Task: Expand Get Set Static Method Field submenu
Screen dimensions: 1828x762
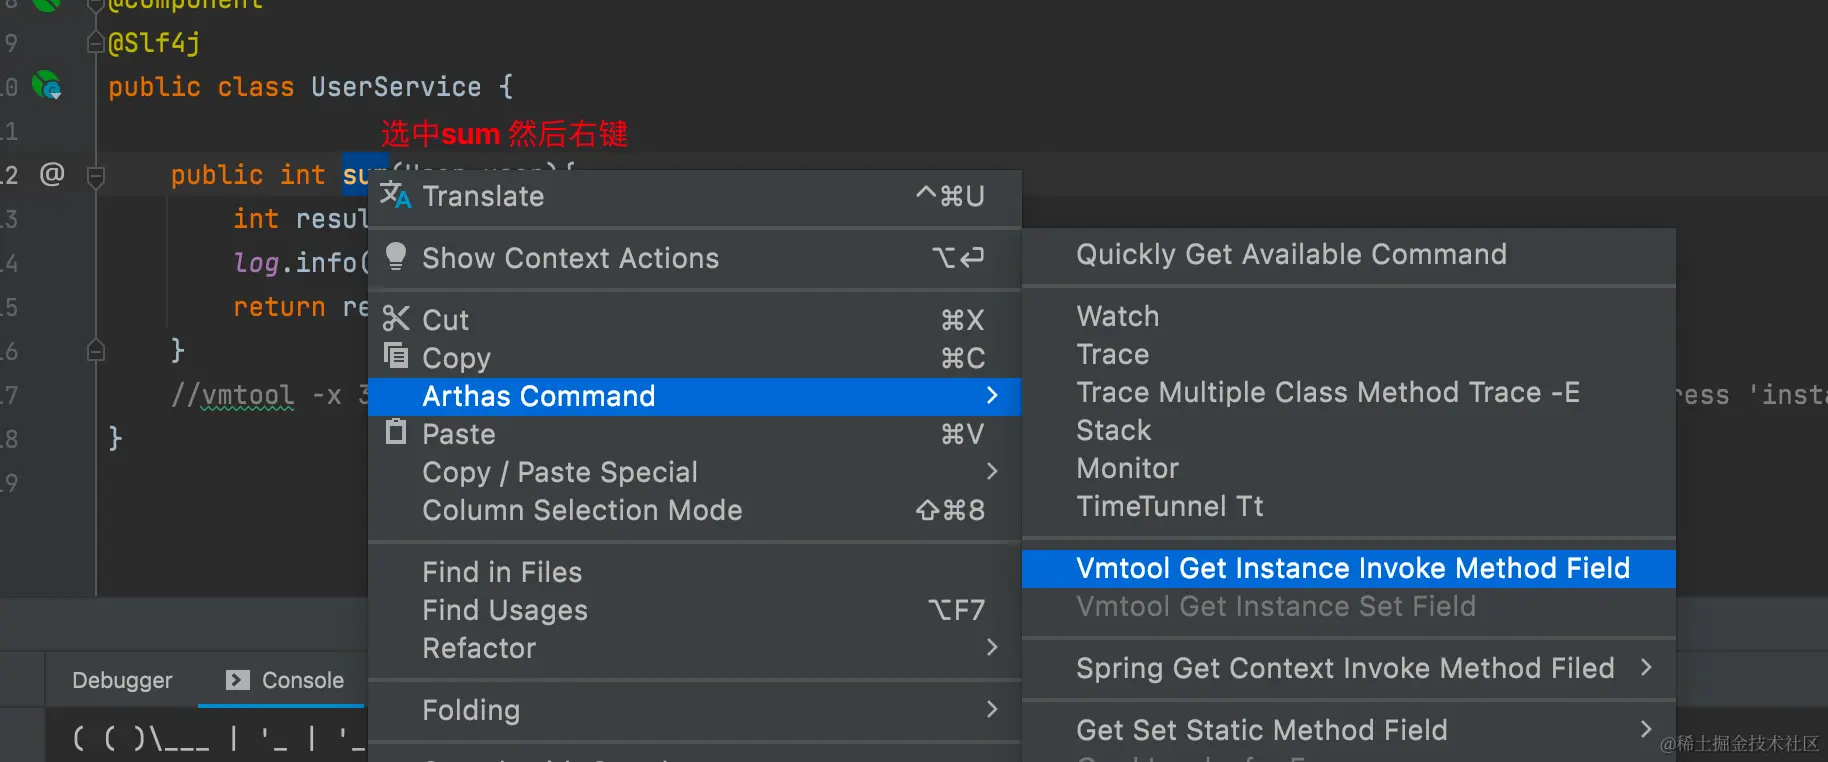Action: click(x=1645, y=729)
